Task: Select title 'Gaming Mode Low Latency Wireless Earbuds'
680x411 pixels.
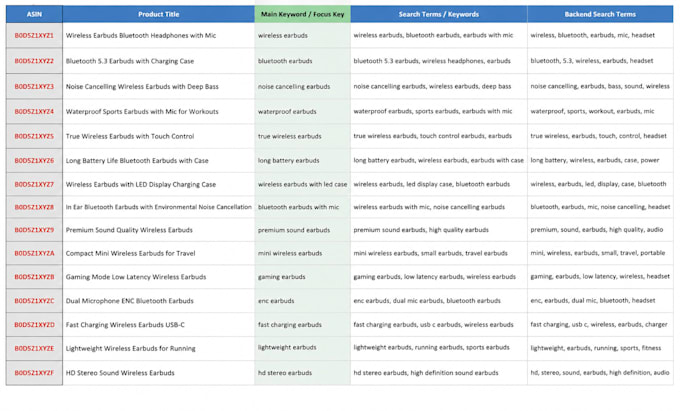Action: [x=136, y=277]
